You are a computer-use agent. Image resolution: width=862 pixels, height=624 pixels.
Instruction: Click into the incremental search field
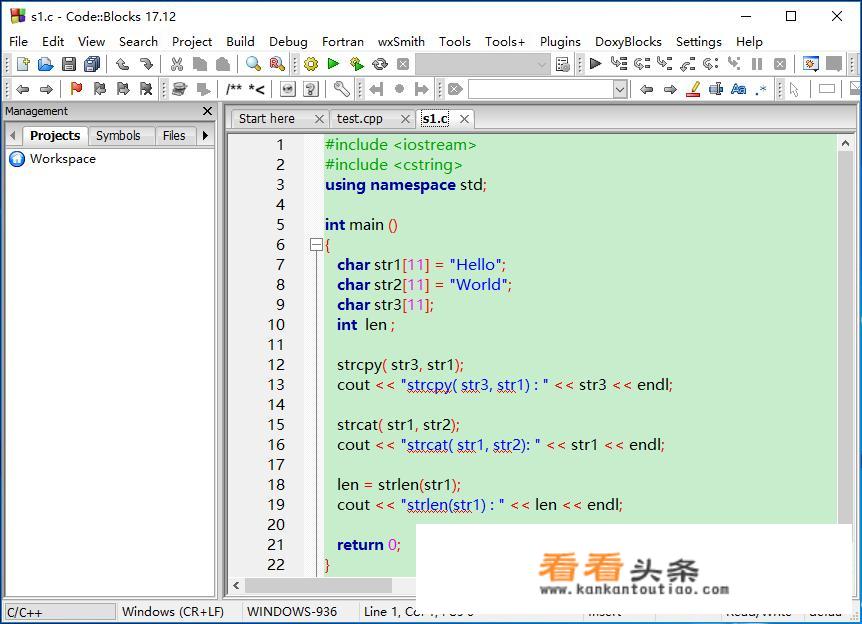click(541, 89)
